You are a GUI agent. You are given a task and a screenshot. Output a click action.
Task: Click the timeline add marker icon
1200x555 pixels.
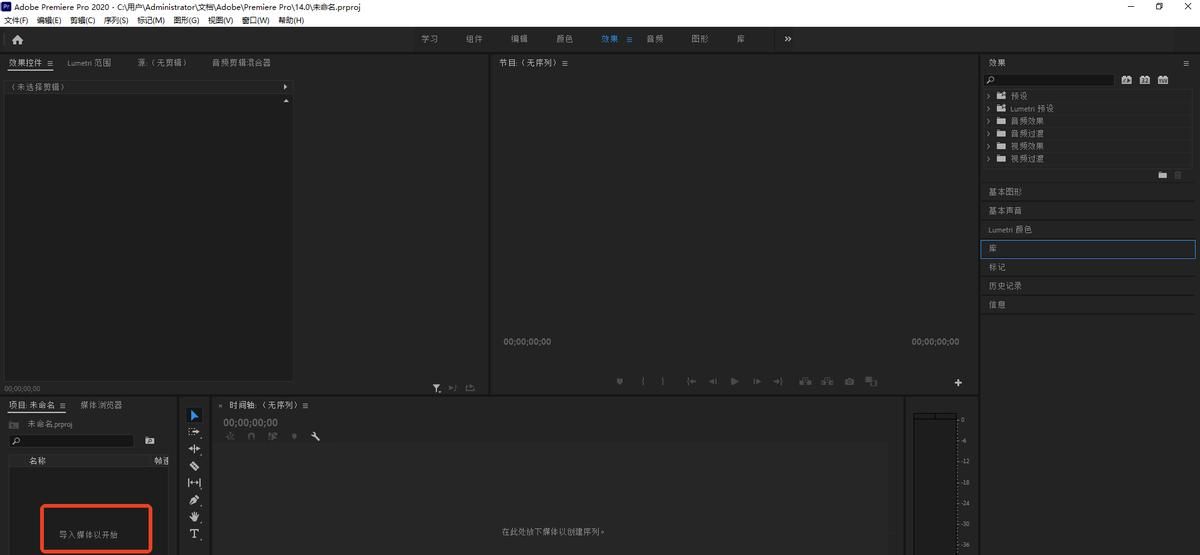click(294, 436)
